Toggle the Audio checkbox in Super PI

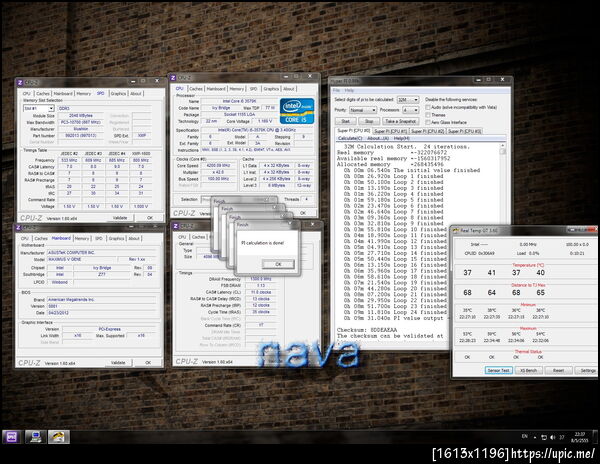[428, 107]
